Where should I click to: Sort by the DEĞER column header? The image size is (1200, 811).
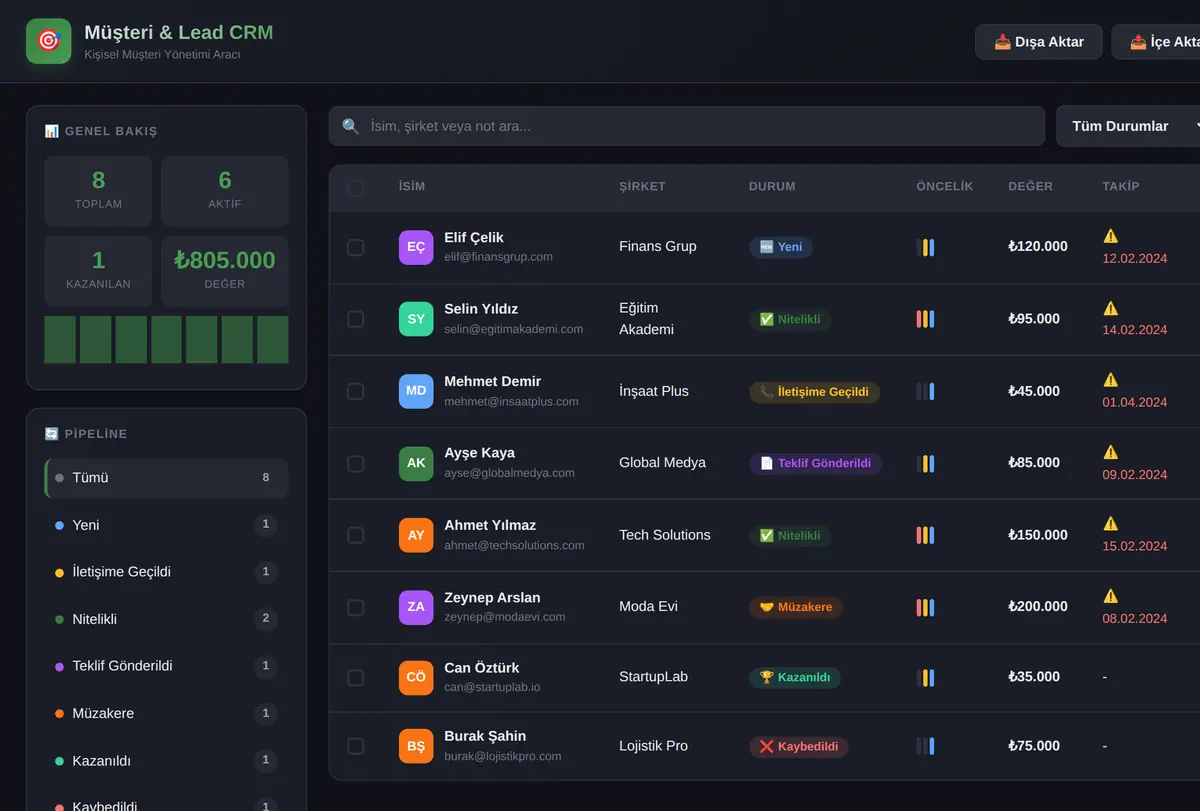click(x=1030, y=187)
